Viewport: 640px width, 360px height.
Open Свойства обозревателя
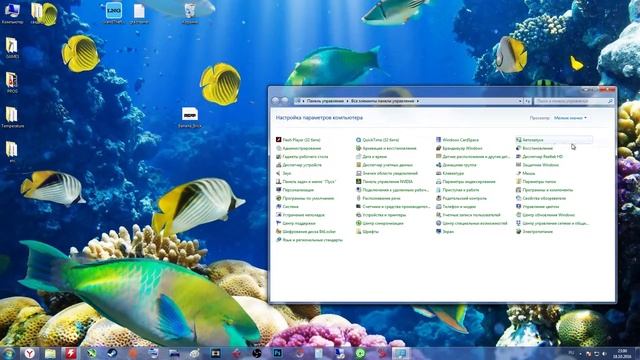click(x=541, y=198)
